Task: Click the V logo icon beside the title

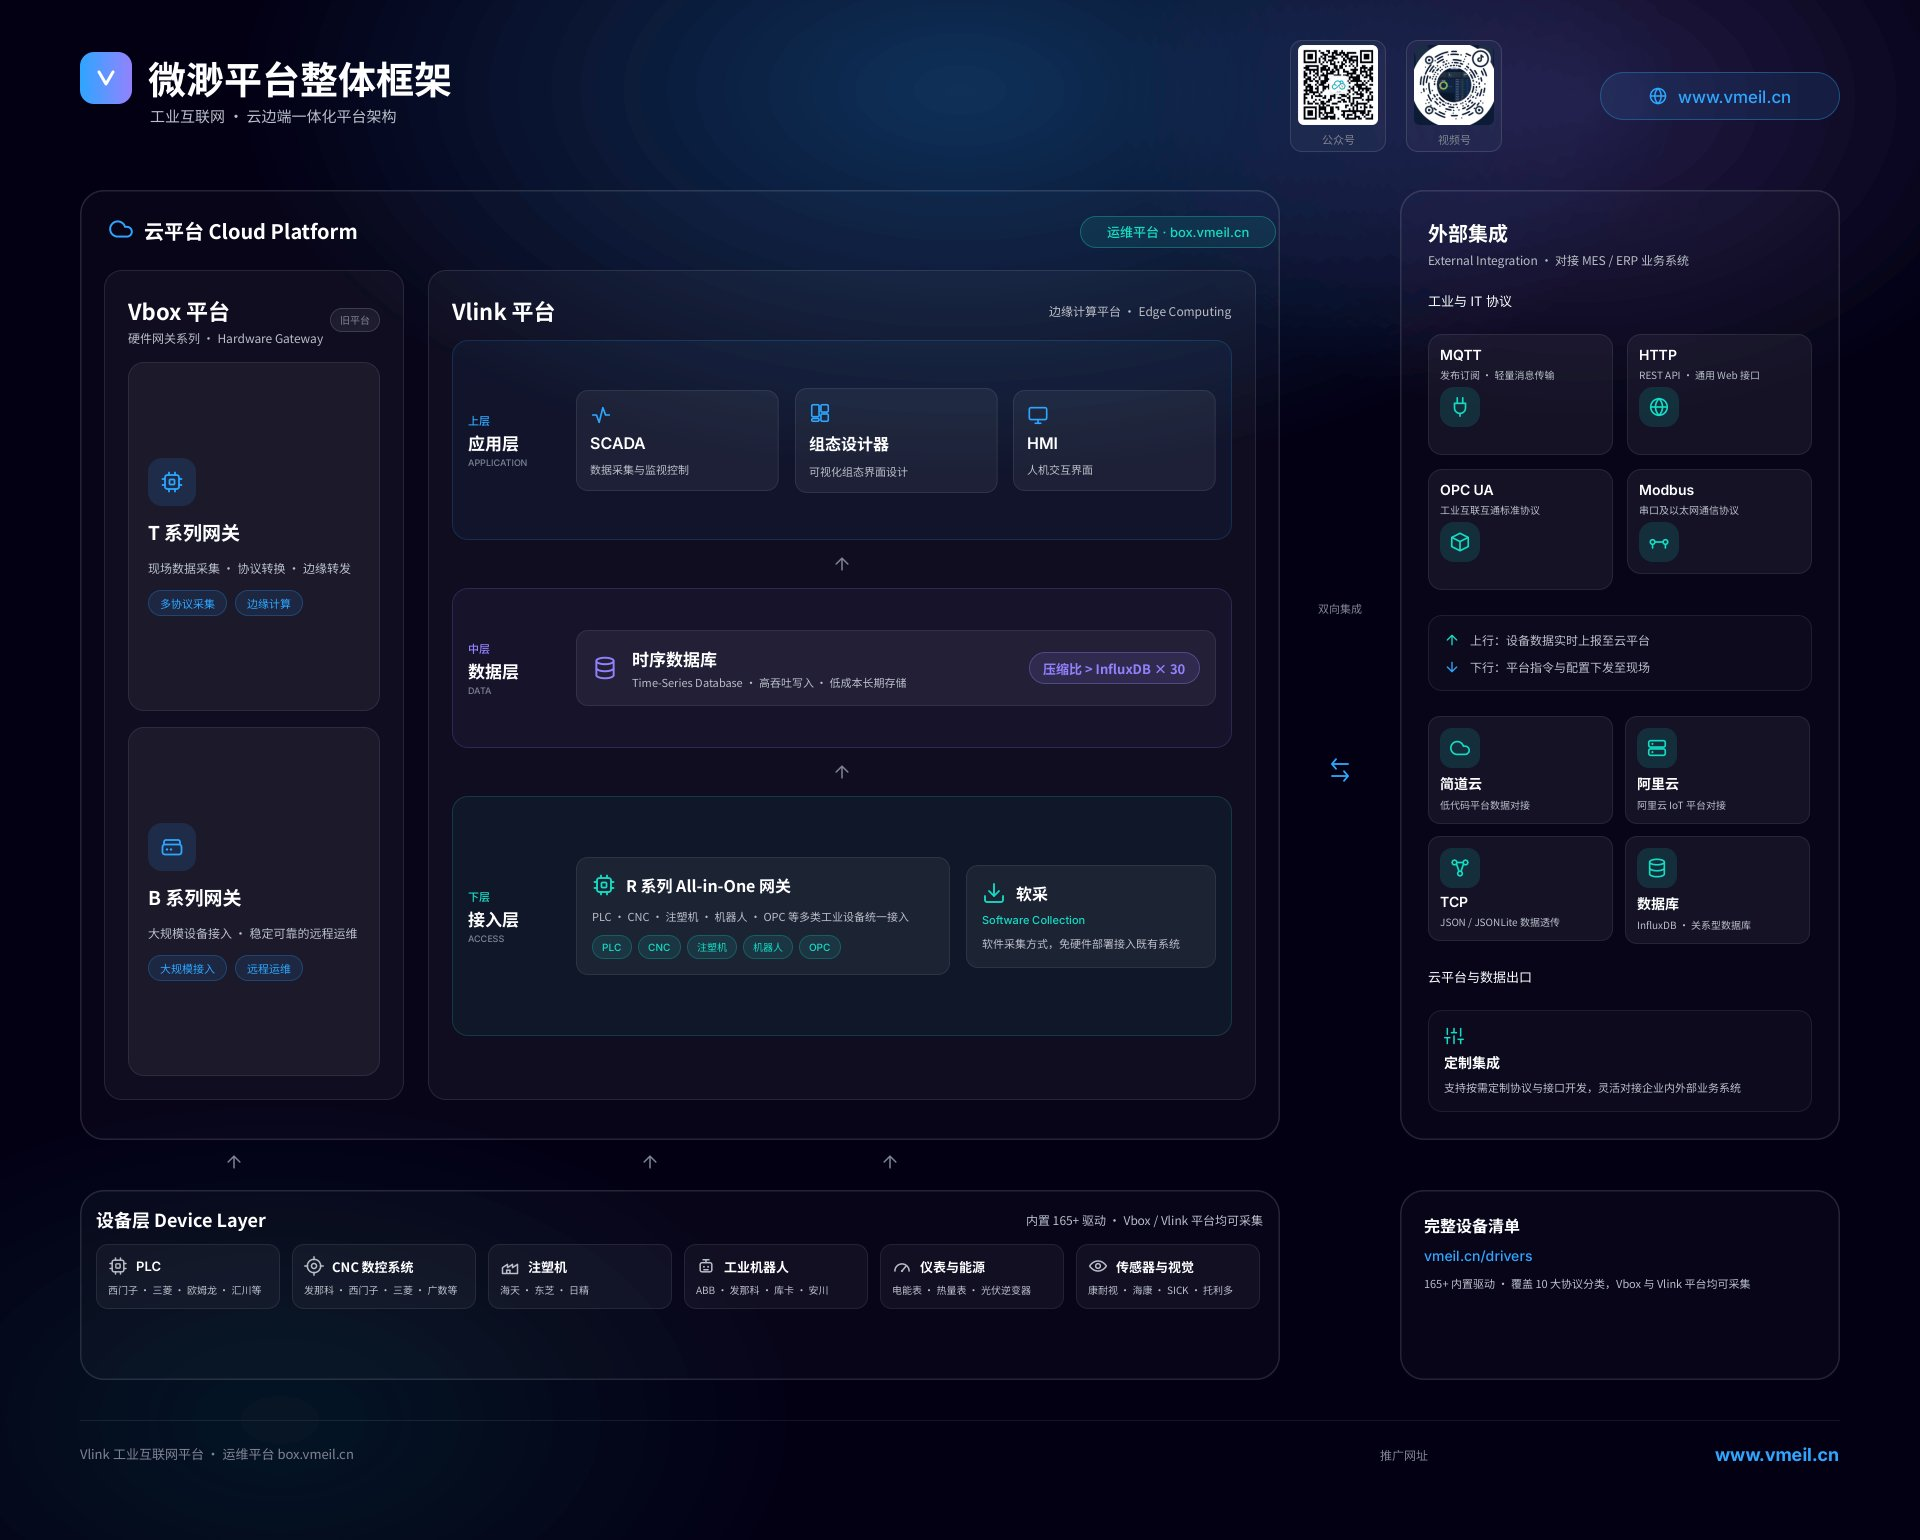Action: 106,78
